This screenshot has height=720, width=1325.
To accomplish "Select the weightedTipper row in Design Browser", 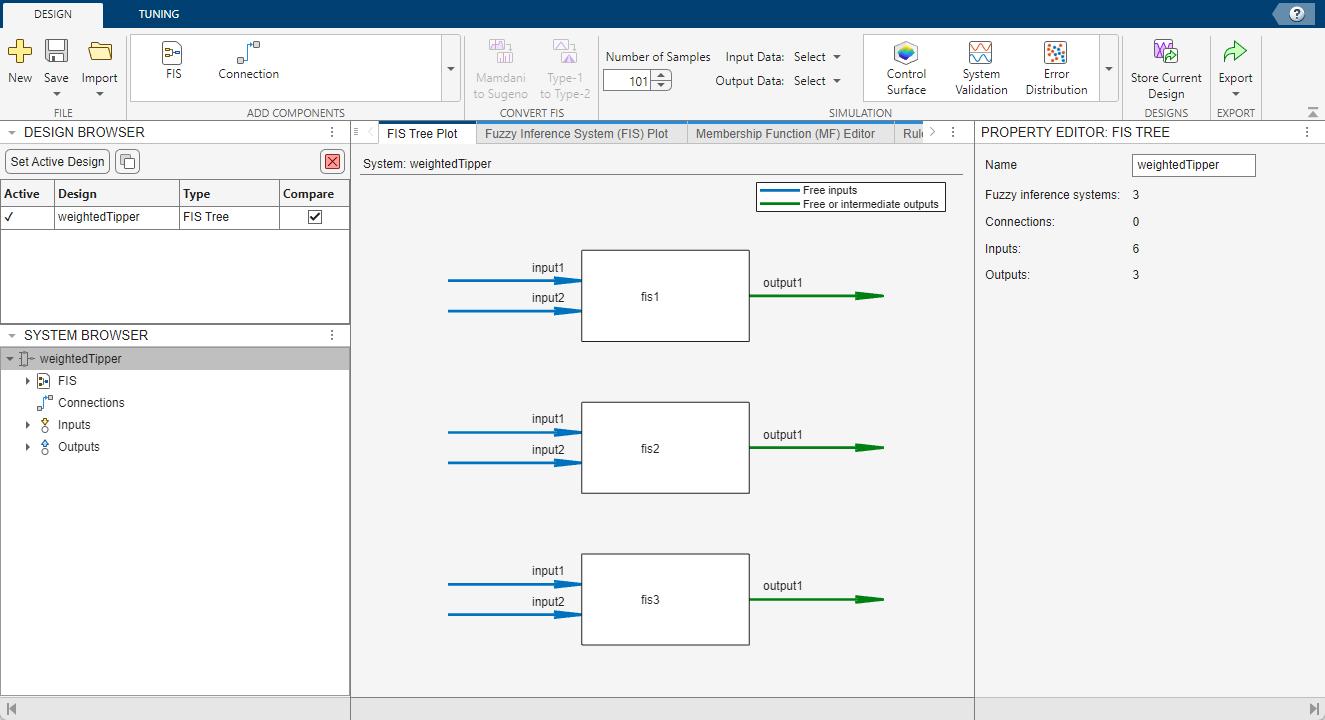I will point(116,217).
